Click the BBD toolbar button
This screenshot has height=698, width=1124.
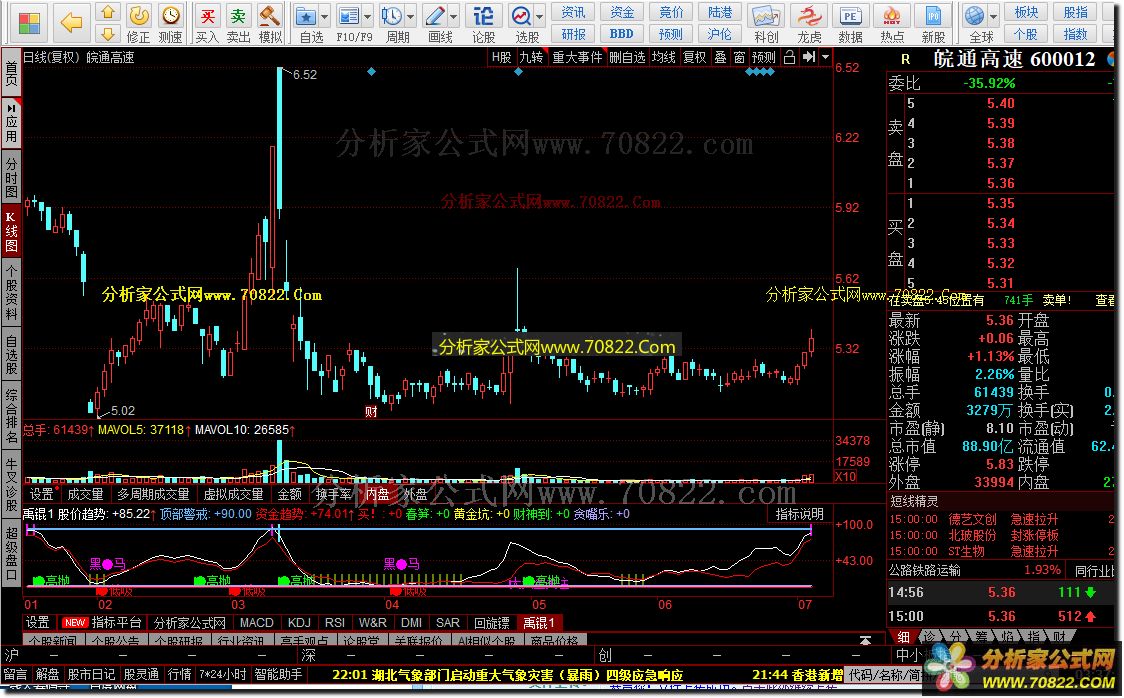click(x=621, y=34)
